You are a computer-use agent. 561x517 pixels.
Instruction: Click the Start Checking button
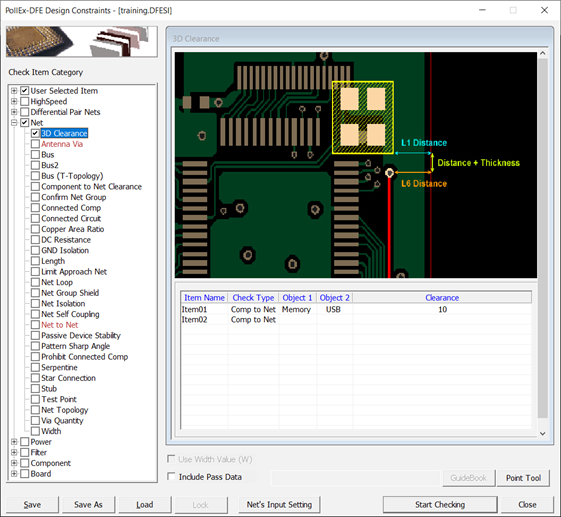point(440,504)
